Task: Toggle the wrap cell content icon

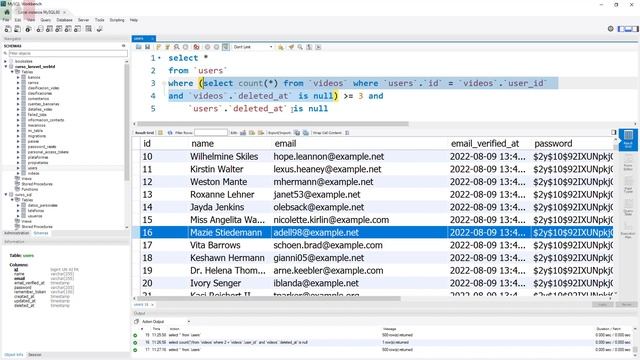Action: (347, 133)
